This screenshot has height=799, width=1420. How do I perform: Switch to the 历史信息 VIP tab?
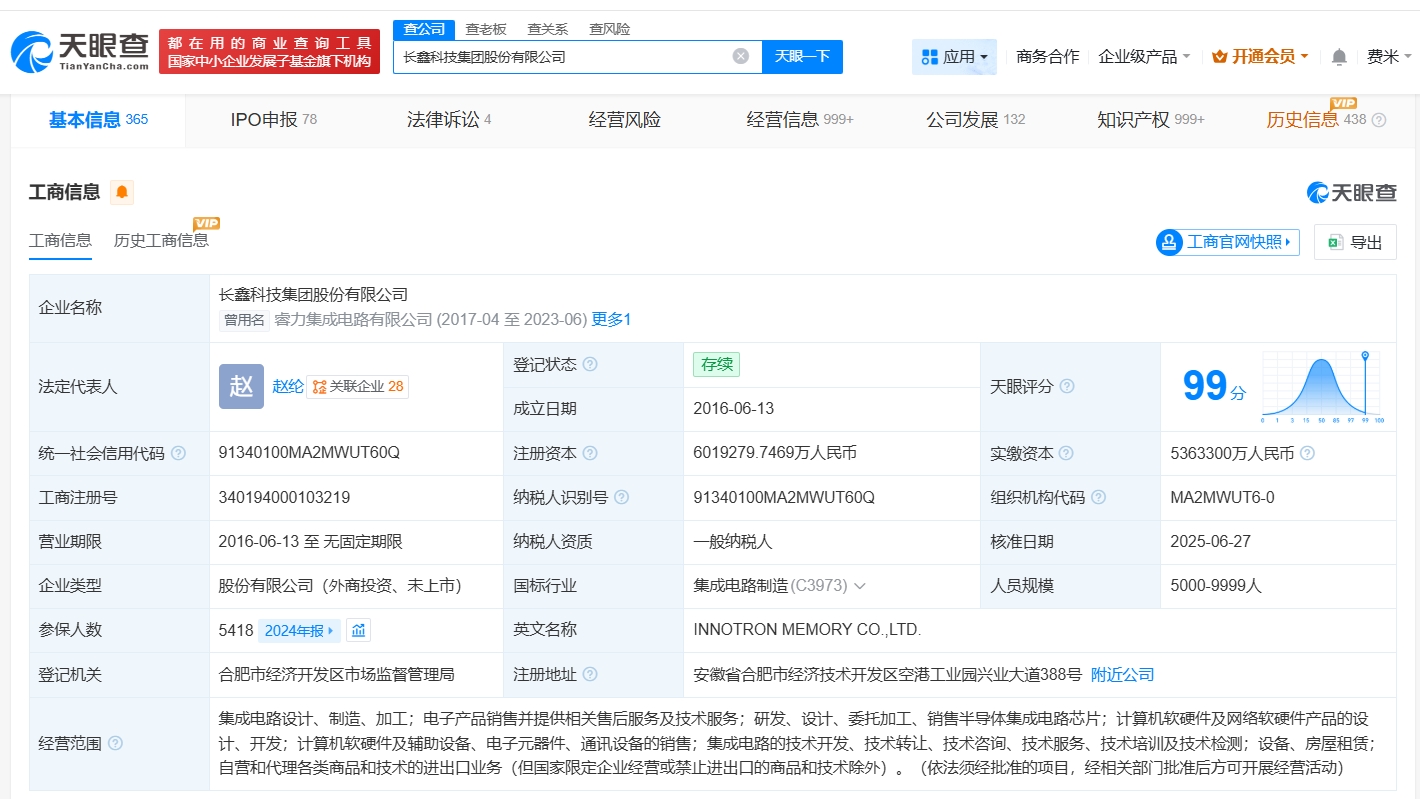tap(1315, 120)
